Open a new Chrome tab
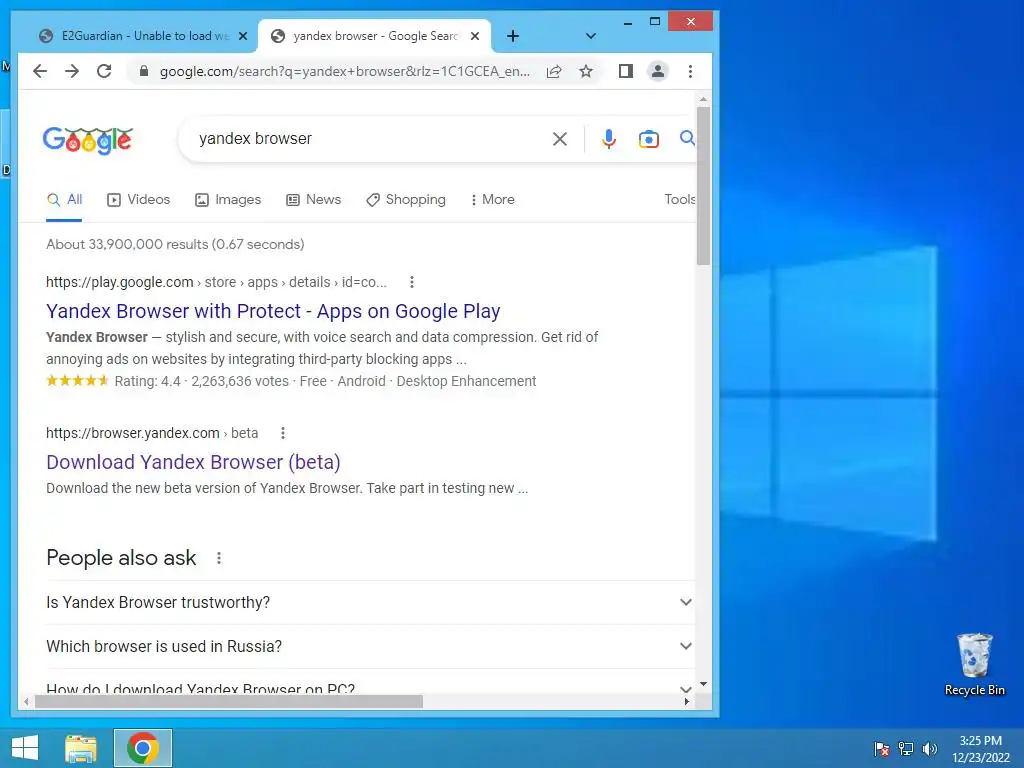This screenshot has width=1024, height=768. (513, 36)
